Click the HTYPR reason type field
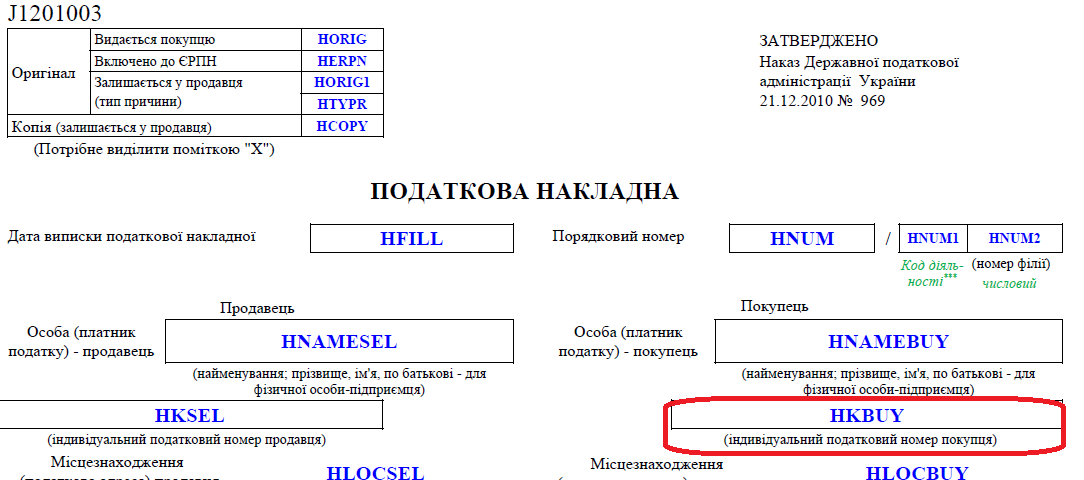The image size is (1084, 480). (342, 104)
